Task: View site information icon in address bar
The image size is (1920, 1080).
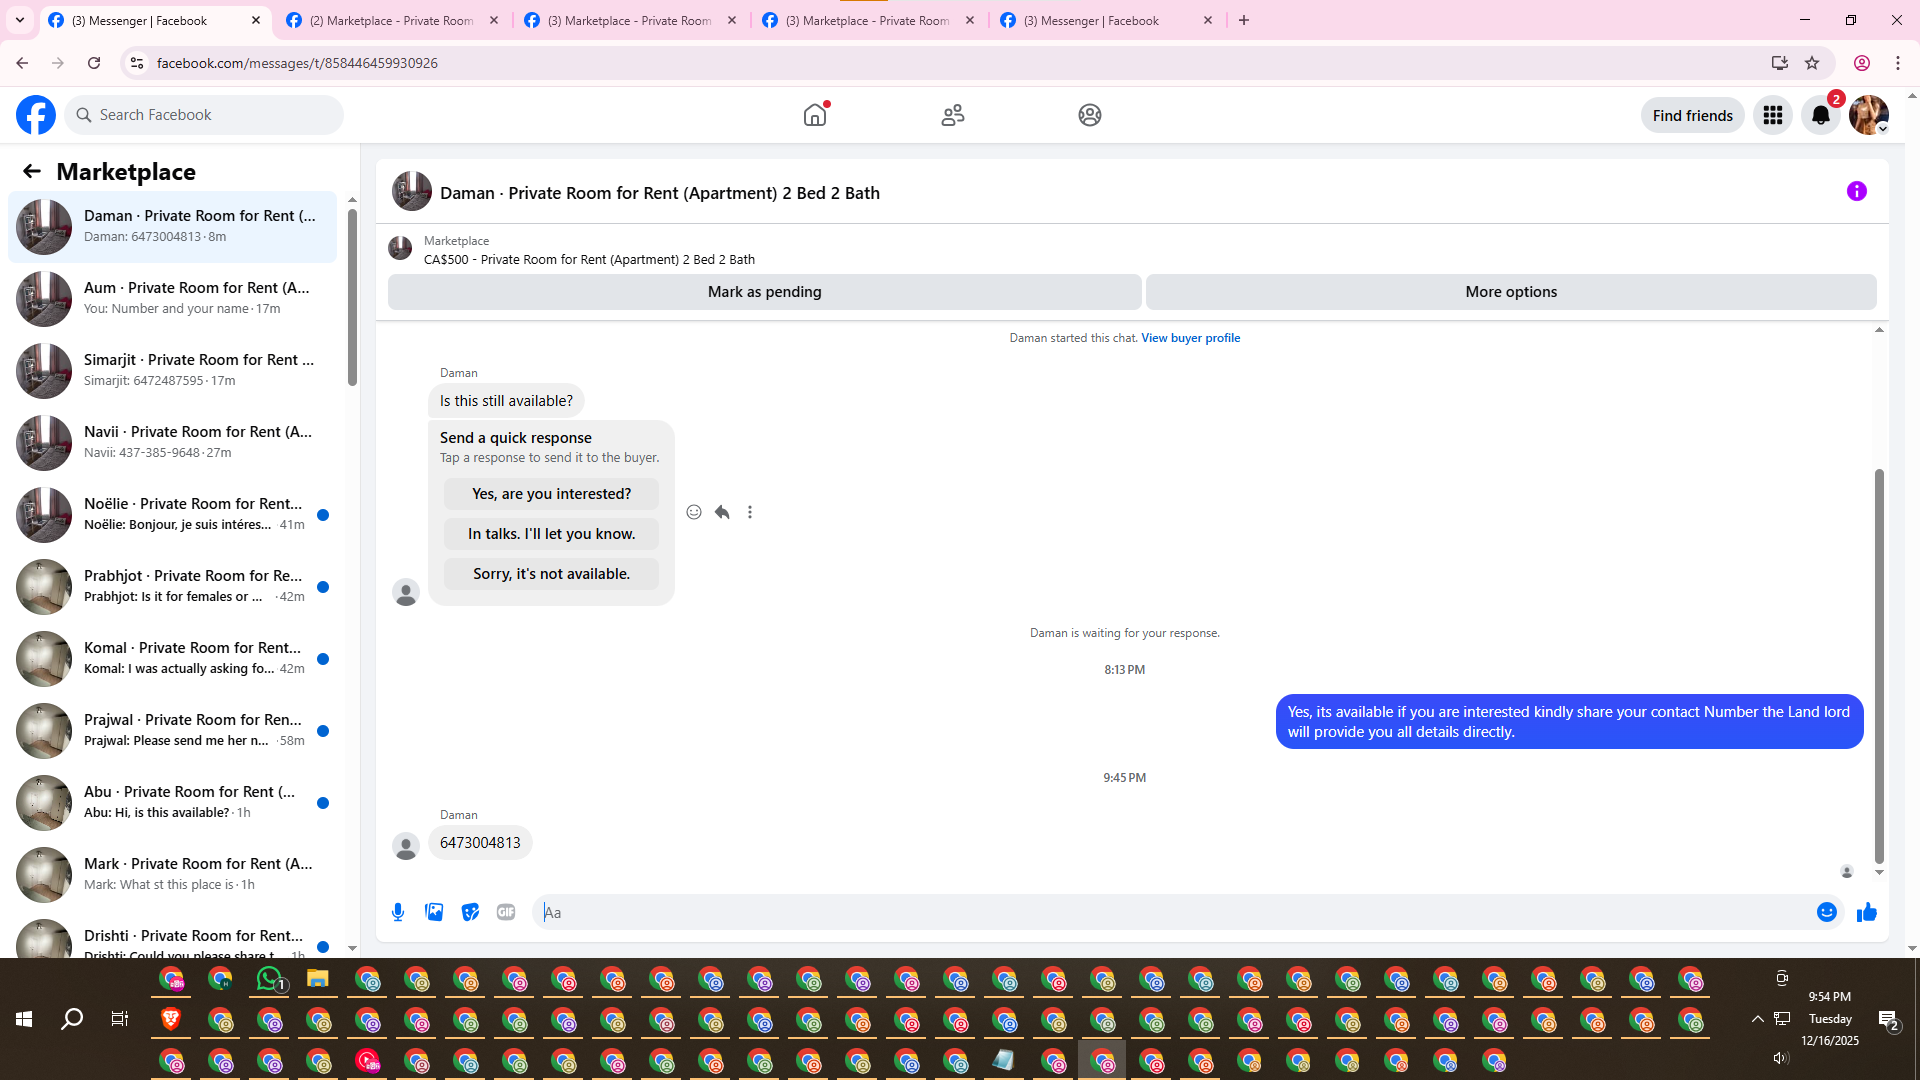Action: 137,63
